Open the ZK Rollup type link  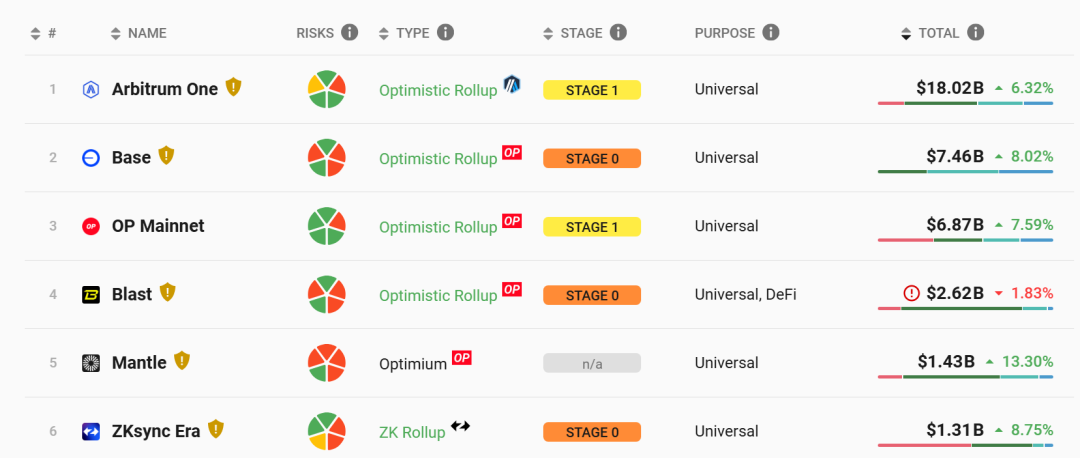pos(412,433)
